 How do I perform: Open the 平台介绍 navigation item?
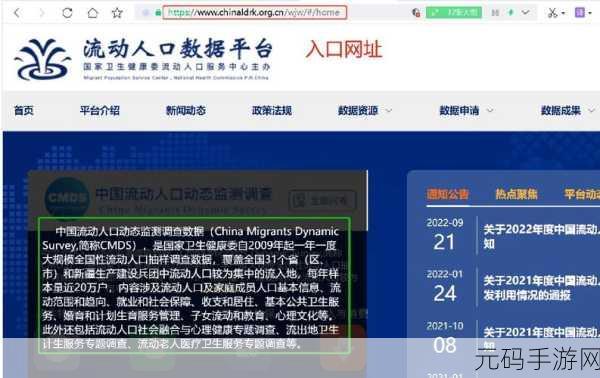pos(100,111)
